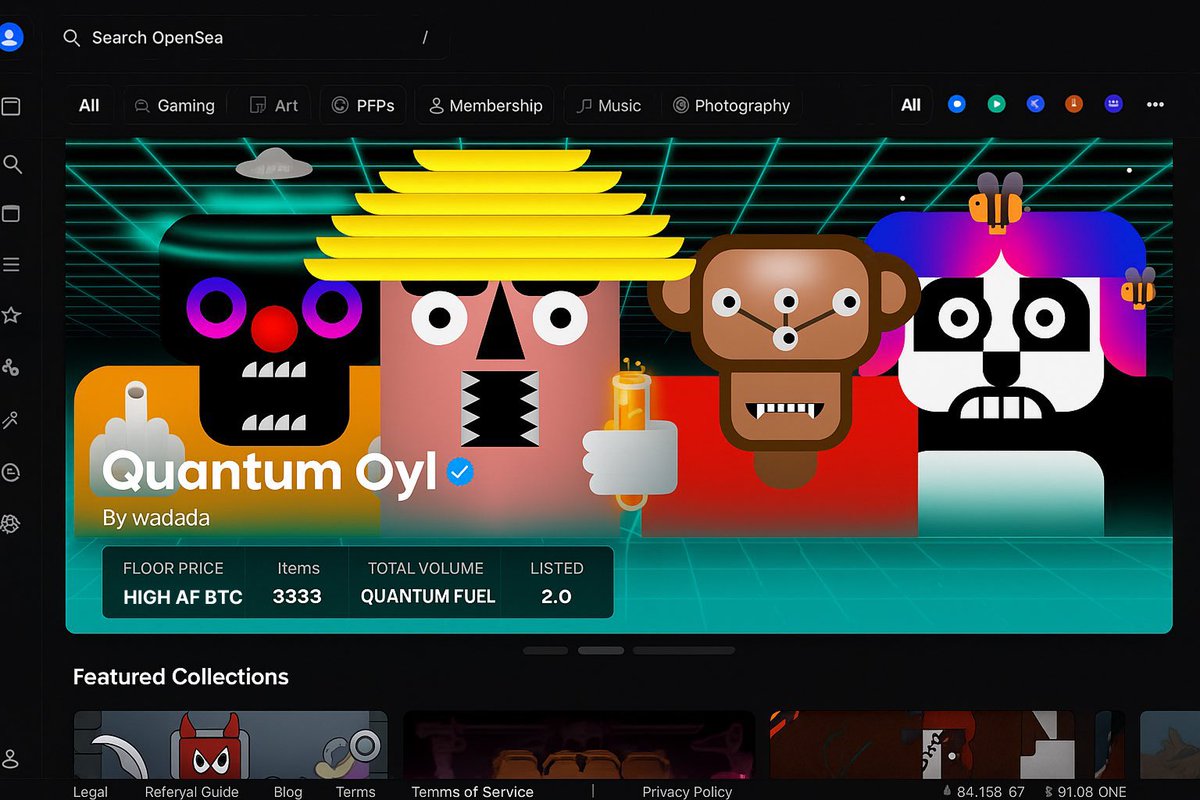The width and height of the screenshot is (1200, 800).
Task: Click the magnifier icon in the search bar
Action: [71, 38]
